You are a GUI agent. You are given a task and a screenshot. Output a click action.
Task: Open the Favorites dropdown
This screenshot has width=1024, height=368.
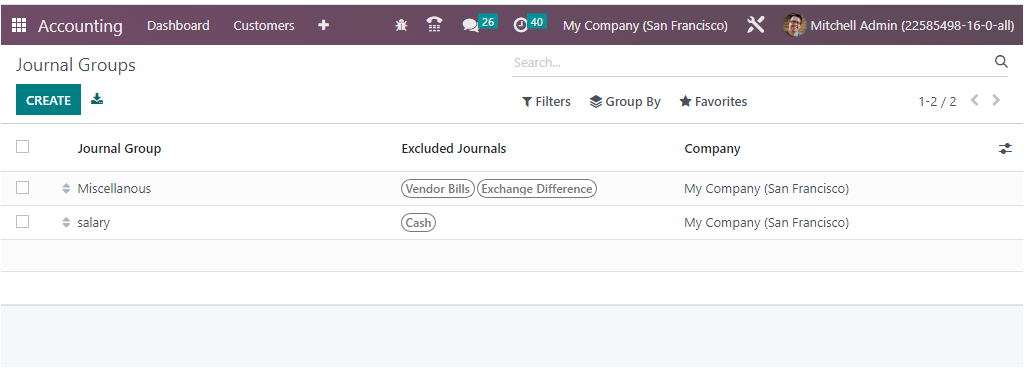(713, 102)
